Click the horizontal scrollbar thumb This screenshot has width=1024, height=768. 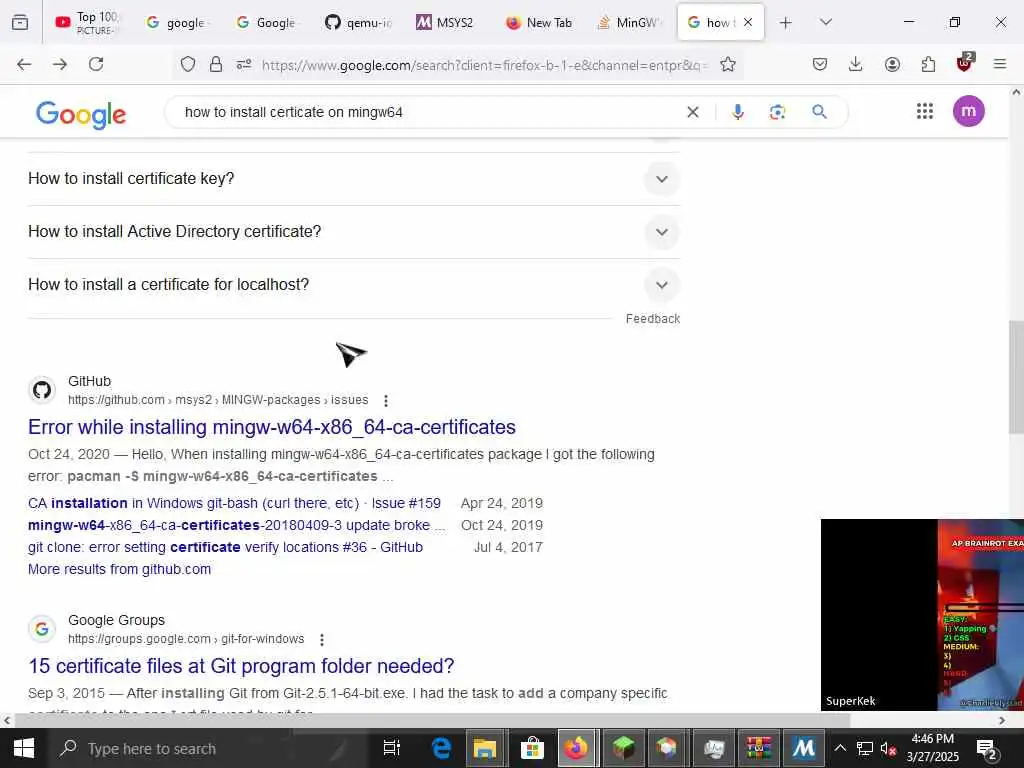click(432, 720)
